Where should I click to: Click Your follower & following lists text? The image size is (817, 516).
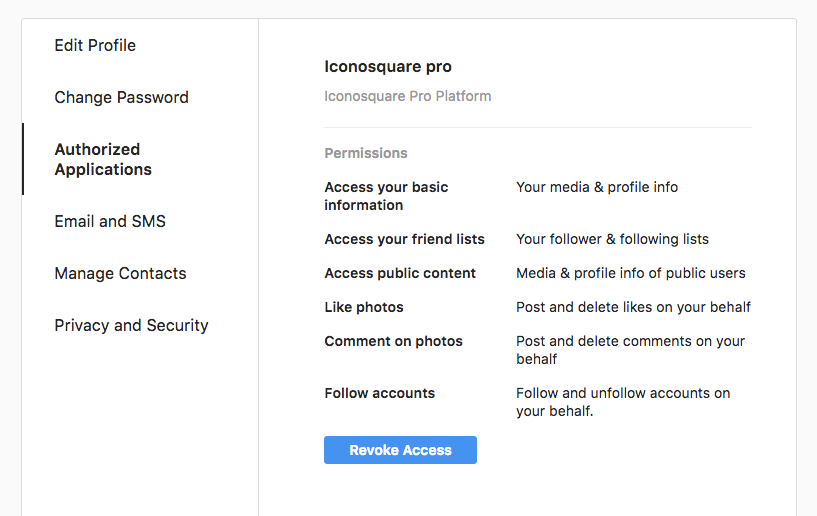click(612, 239)
